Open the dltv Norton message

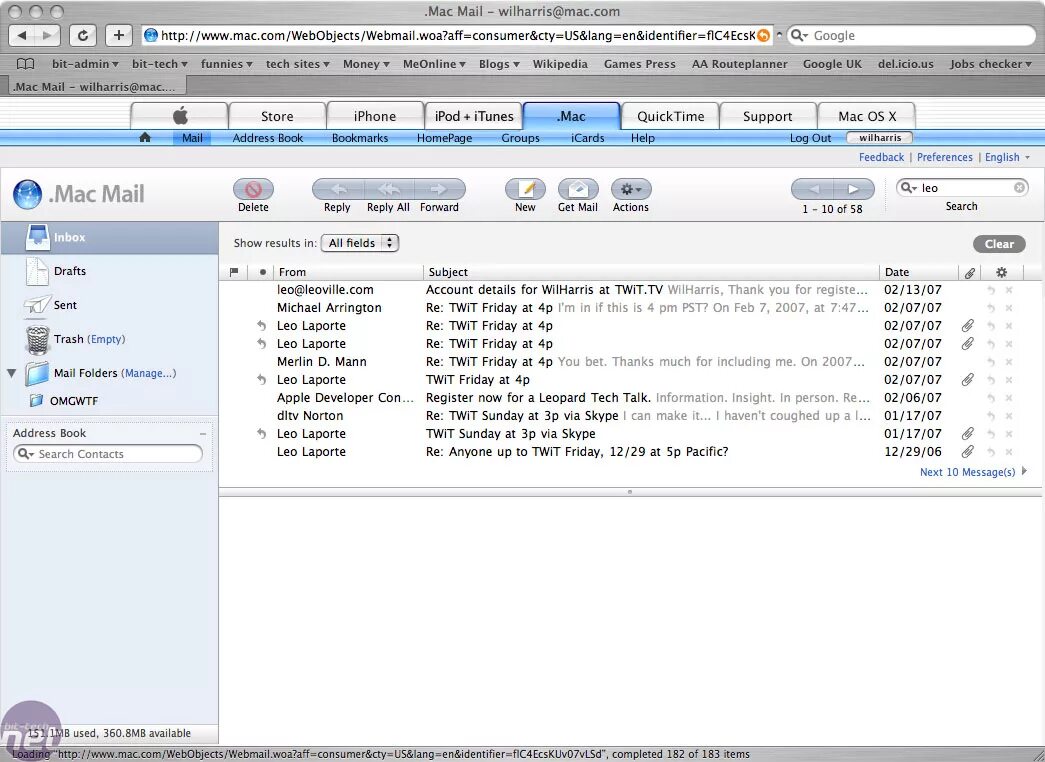click(x=630, y=416)
